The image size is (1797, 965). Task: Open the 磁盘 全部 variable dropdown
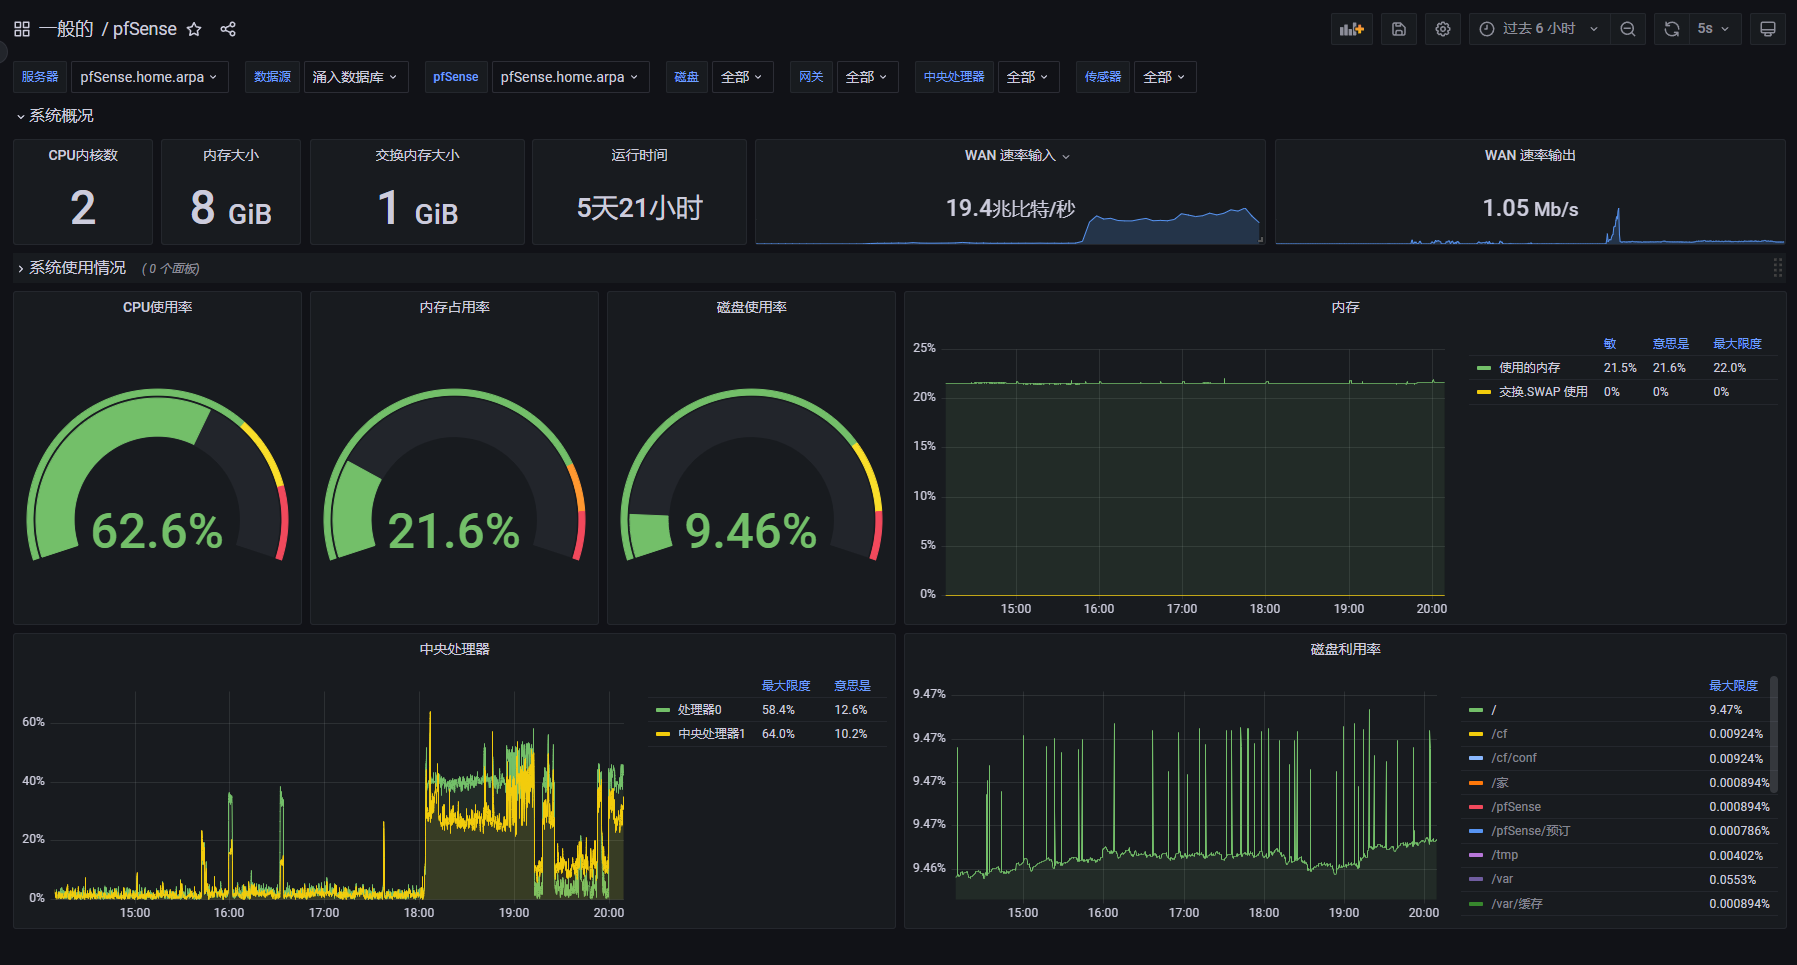pos(742,76)
